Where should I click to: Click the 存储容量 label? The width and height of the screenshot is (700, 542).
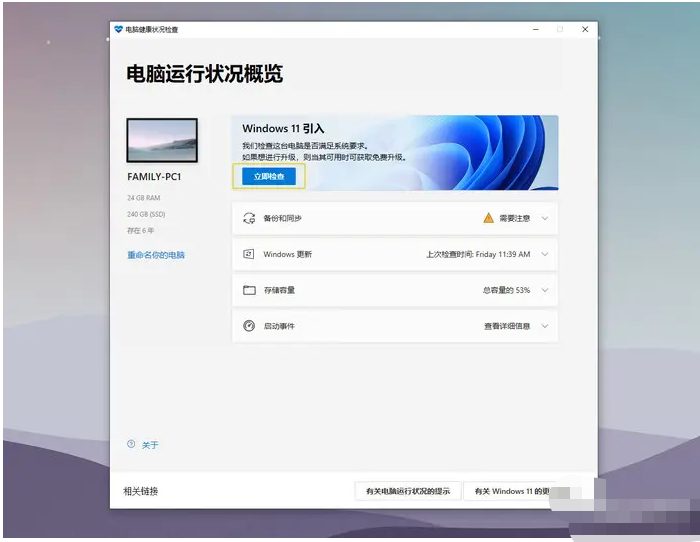[279, 290]
